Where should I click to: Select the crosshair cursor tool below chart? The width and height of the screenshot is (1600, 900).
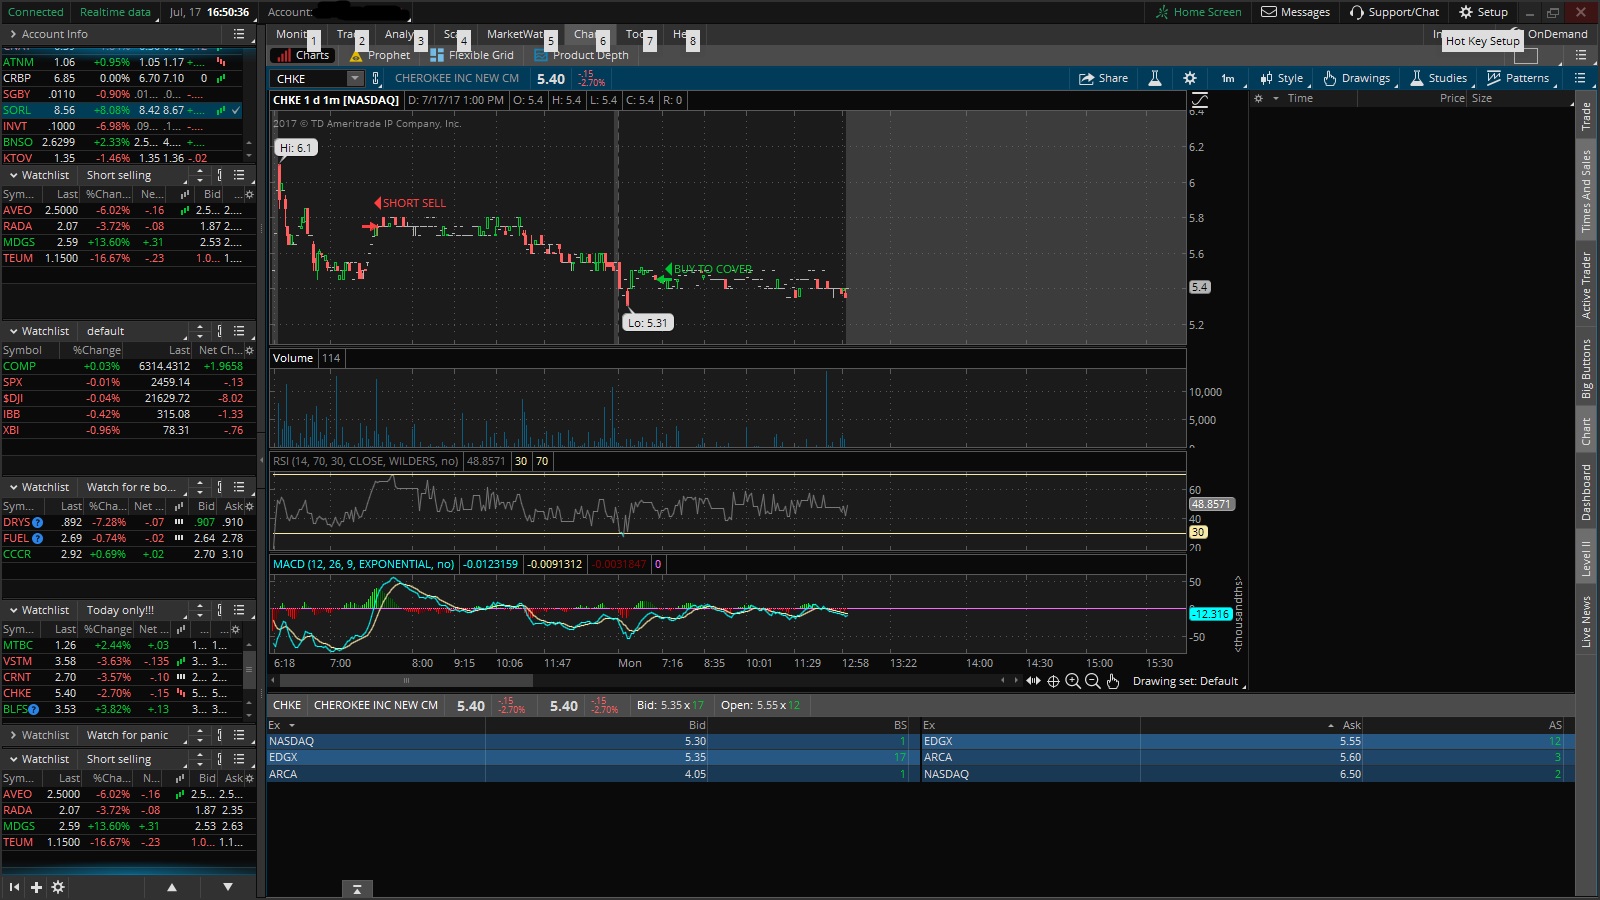[1053, 681]
